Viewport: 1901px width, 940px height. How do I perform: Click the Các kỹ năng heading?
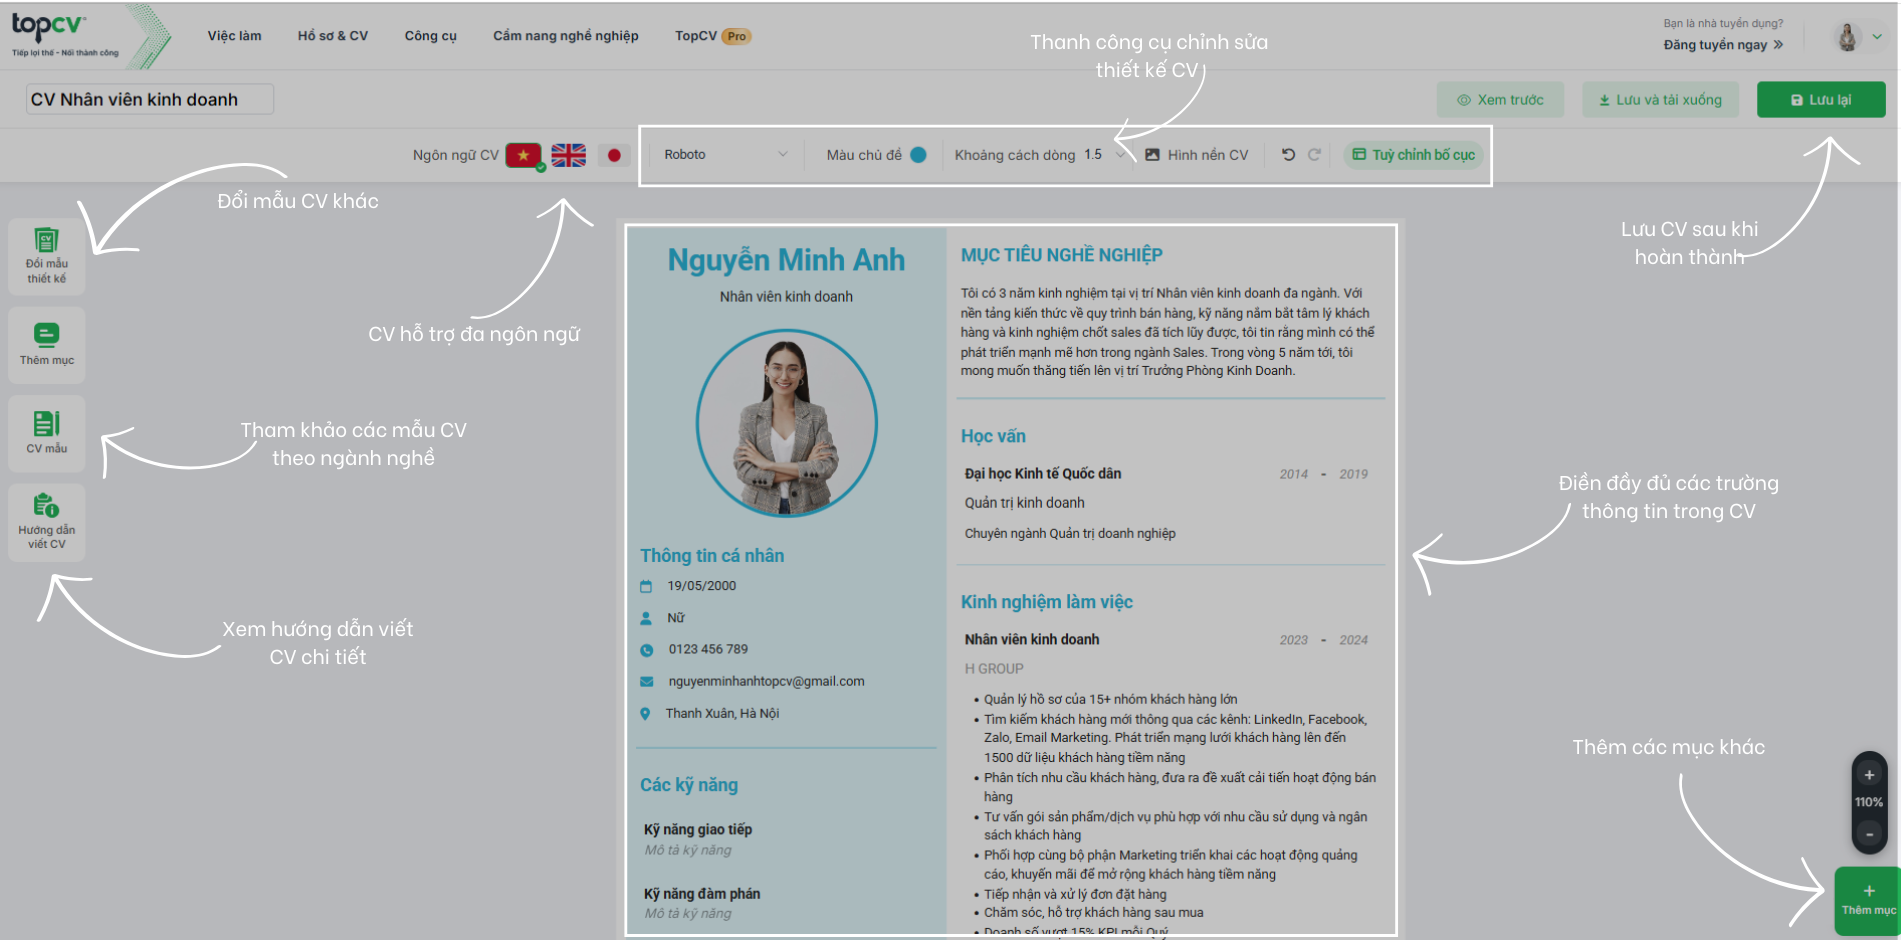tap(689, 785)
